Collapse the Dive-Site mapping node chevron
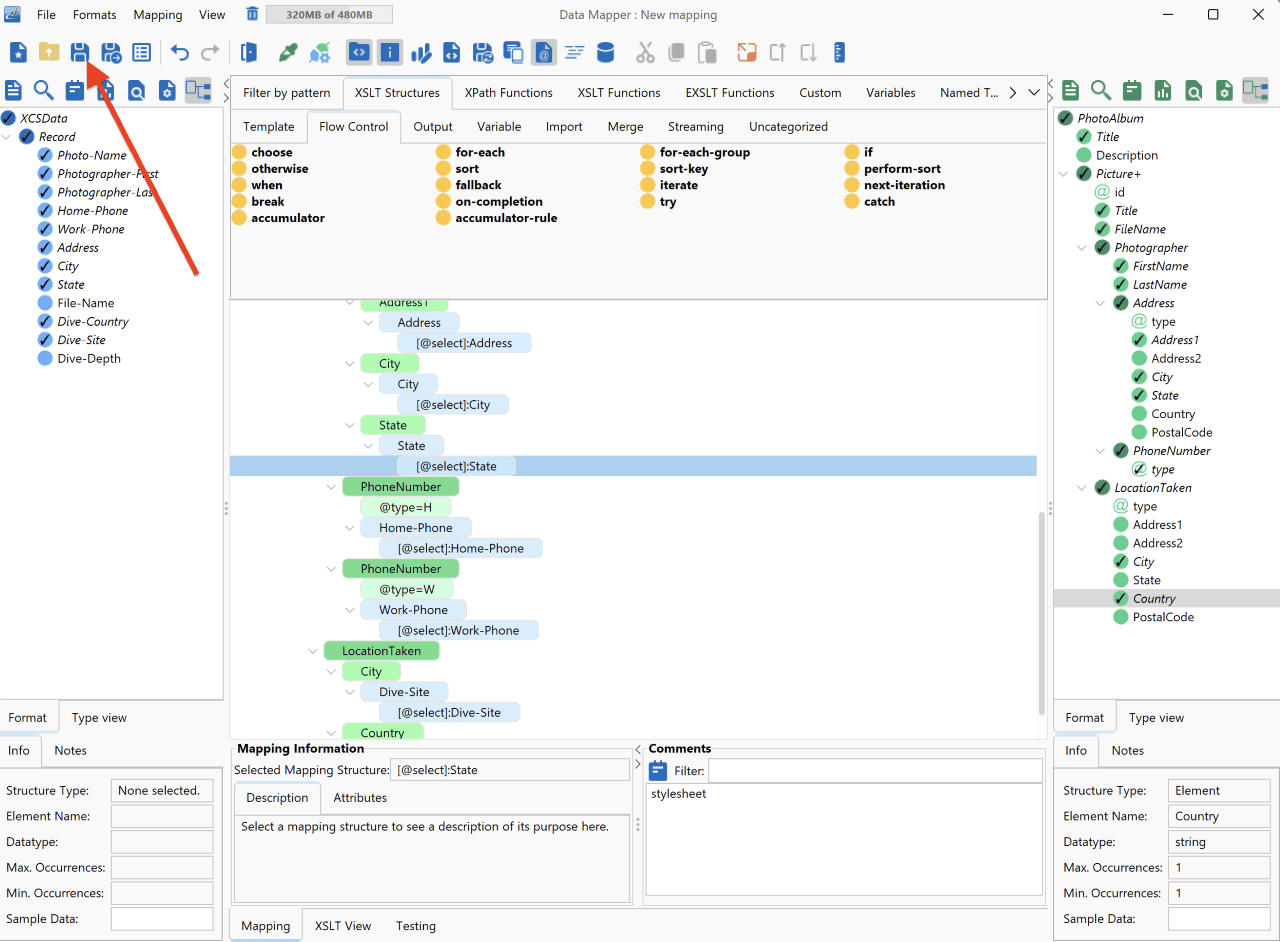The image size is (1280, 942). coord(350,692)
